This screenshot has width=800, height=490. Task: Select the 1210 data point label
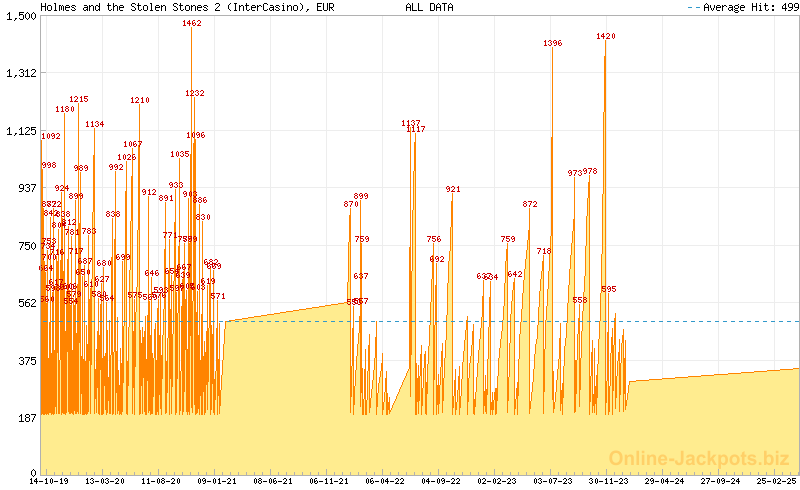coord(140,100)
